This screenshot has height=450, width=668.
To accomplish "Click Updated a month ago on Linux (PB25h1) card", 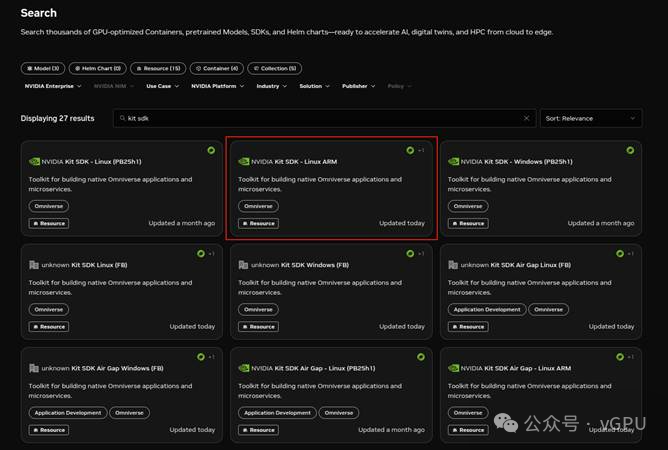I will pyautogui.click(x=181, y=223).
